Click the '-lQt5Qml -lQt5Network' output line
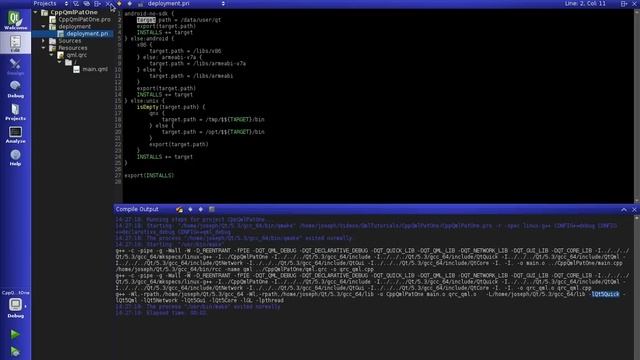 200,300
